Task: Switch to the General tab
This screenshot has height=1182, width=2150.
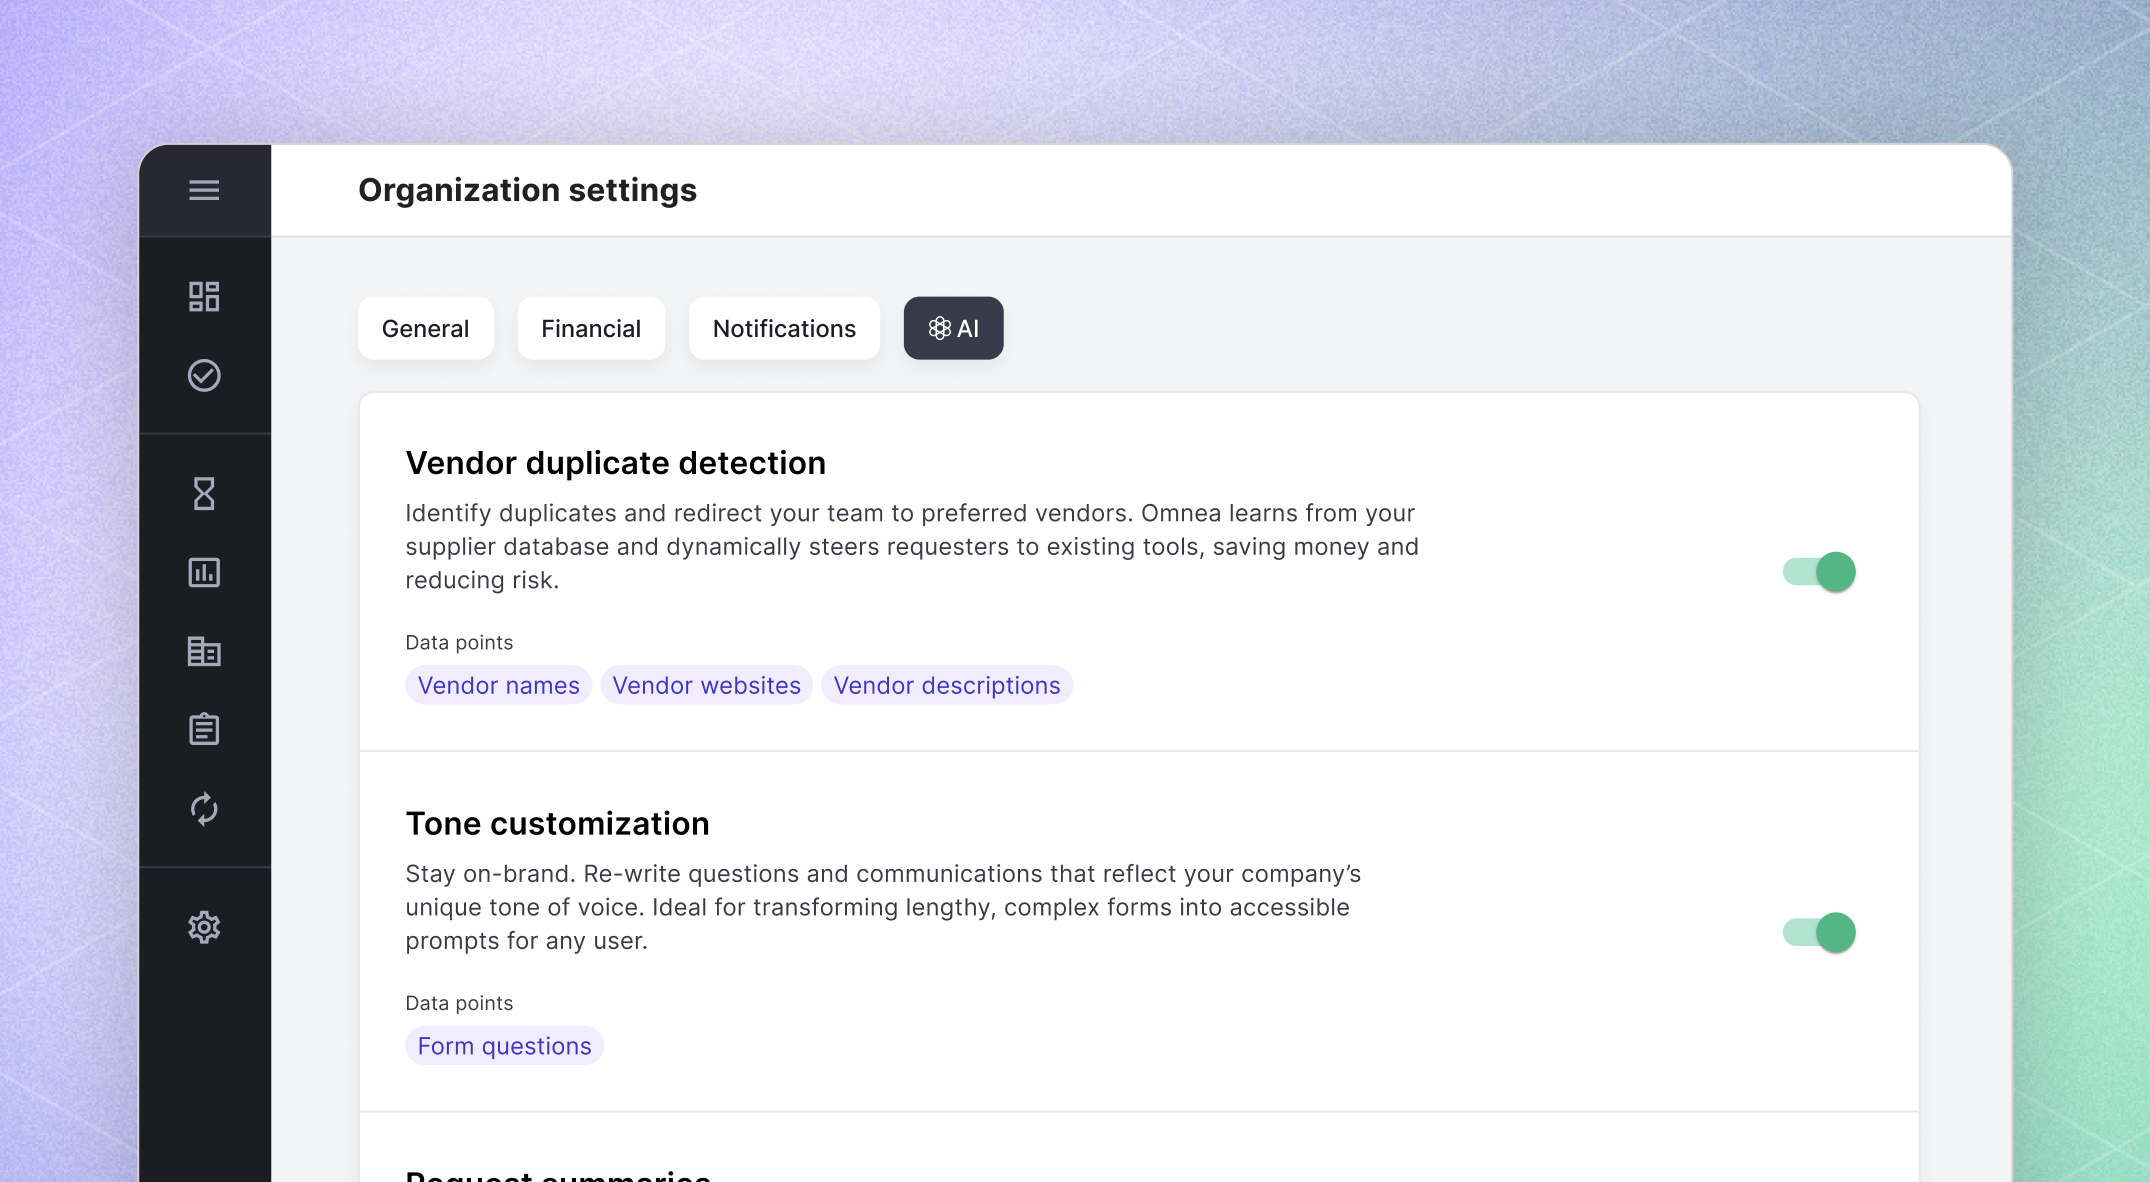Action: 425,328
